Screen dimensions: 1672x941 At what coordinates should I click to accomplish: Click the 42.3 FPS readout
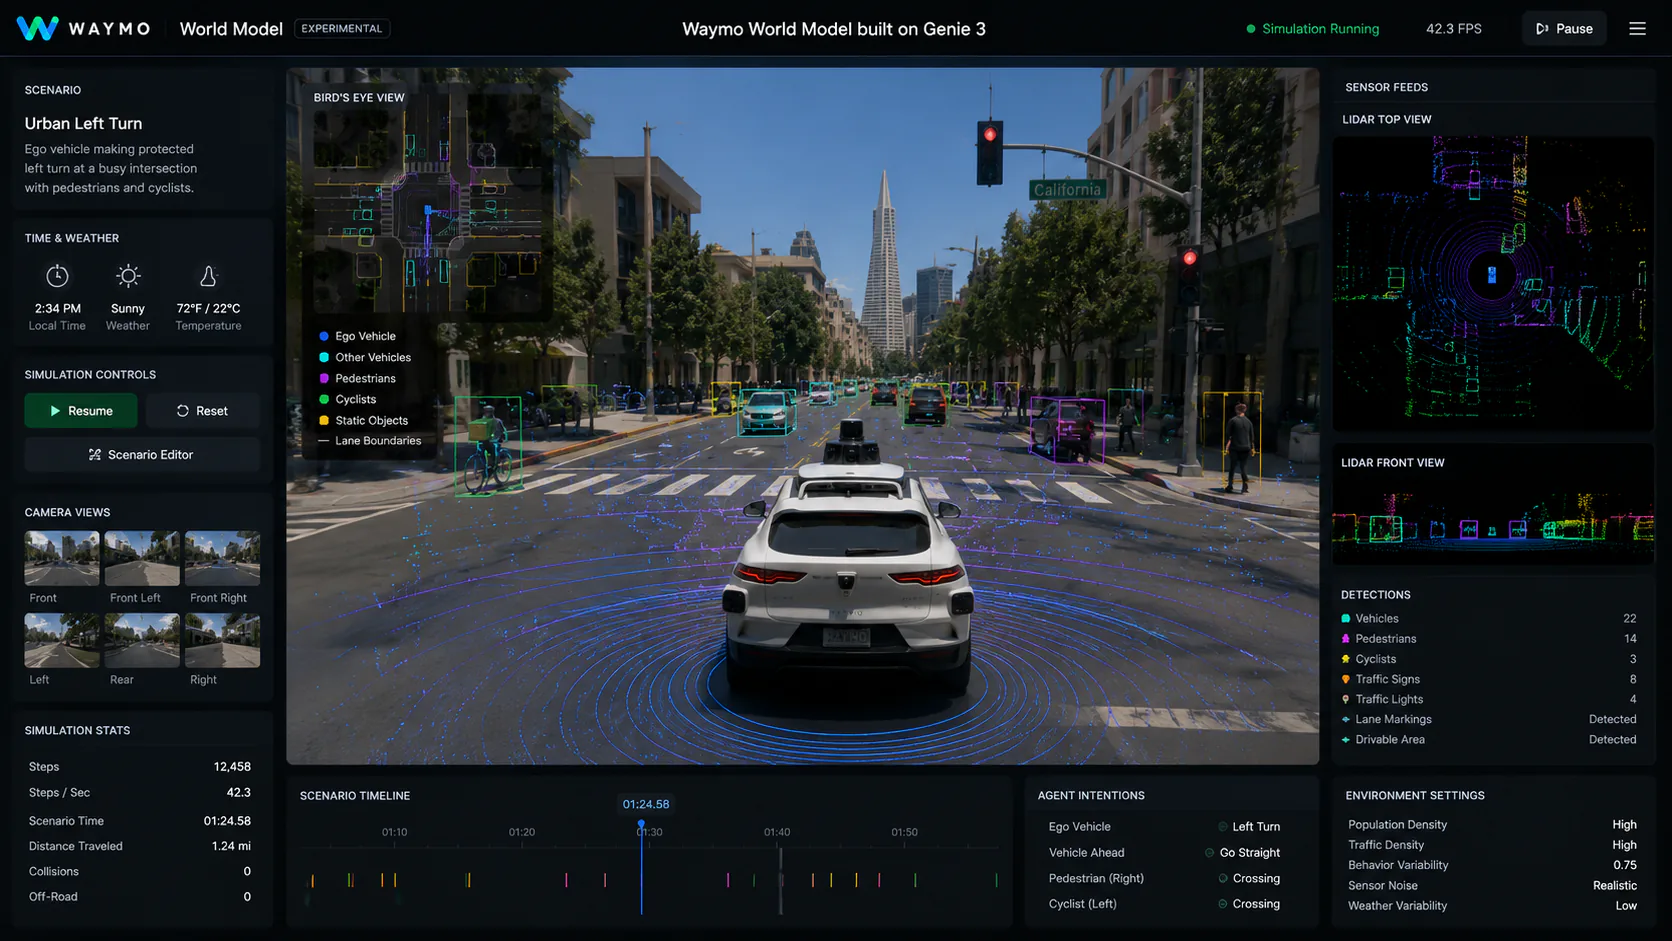pos(1454,28)
